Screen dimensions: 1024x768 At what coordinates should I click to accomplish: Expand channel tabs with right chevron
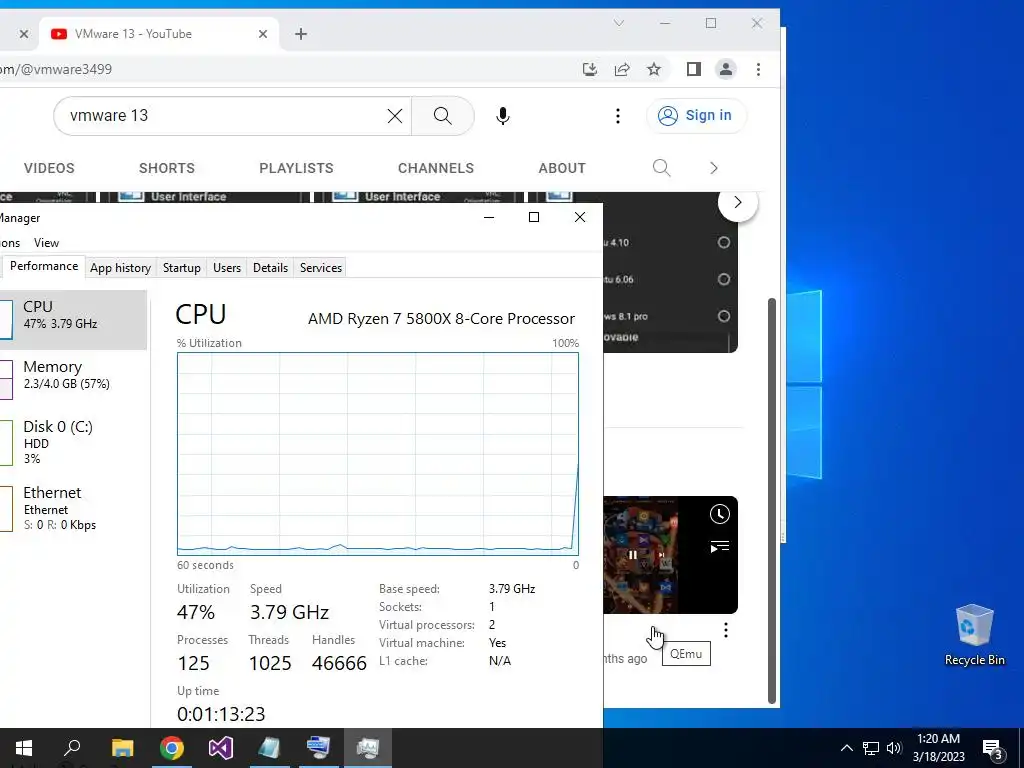tap(714, 168)
